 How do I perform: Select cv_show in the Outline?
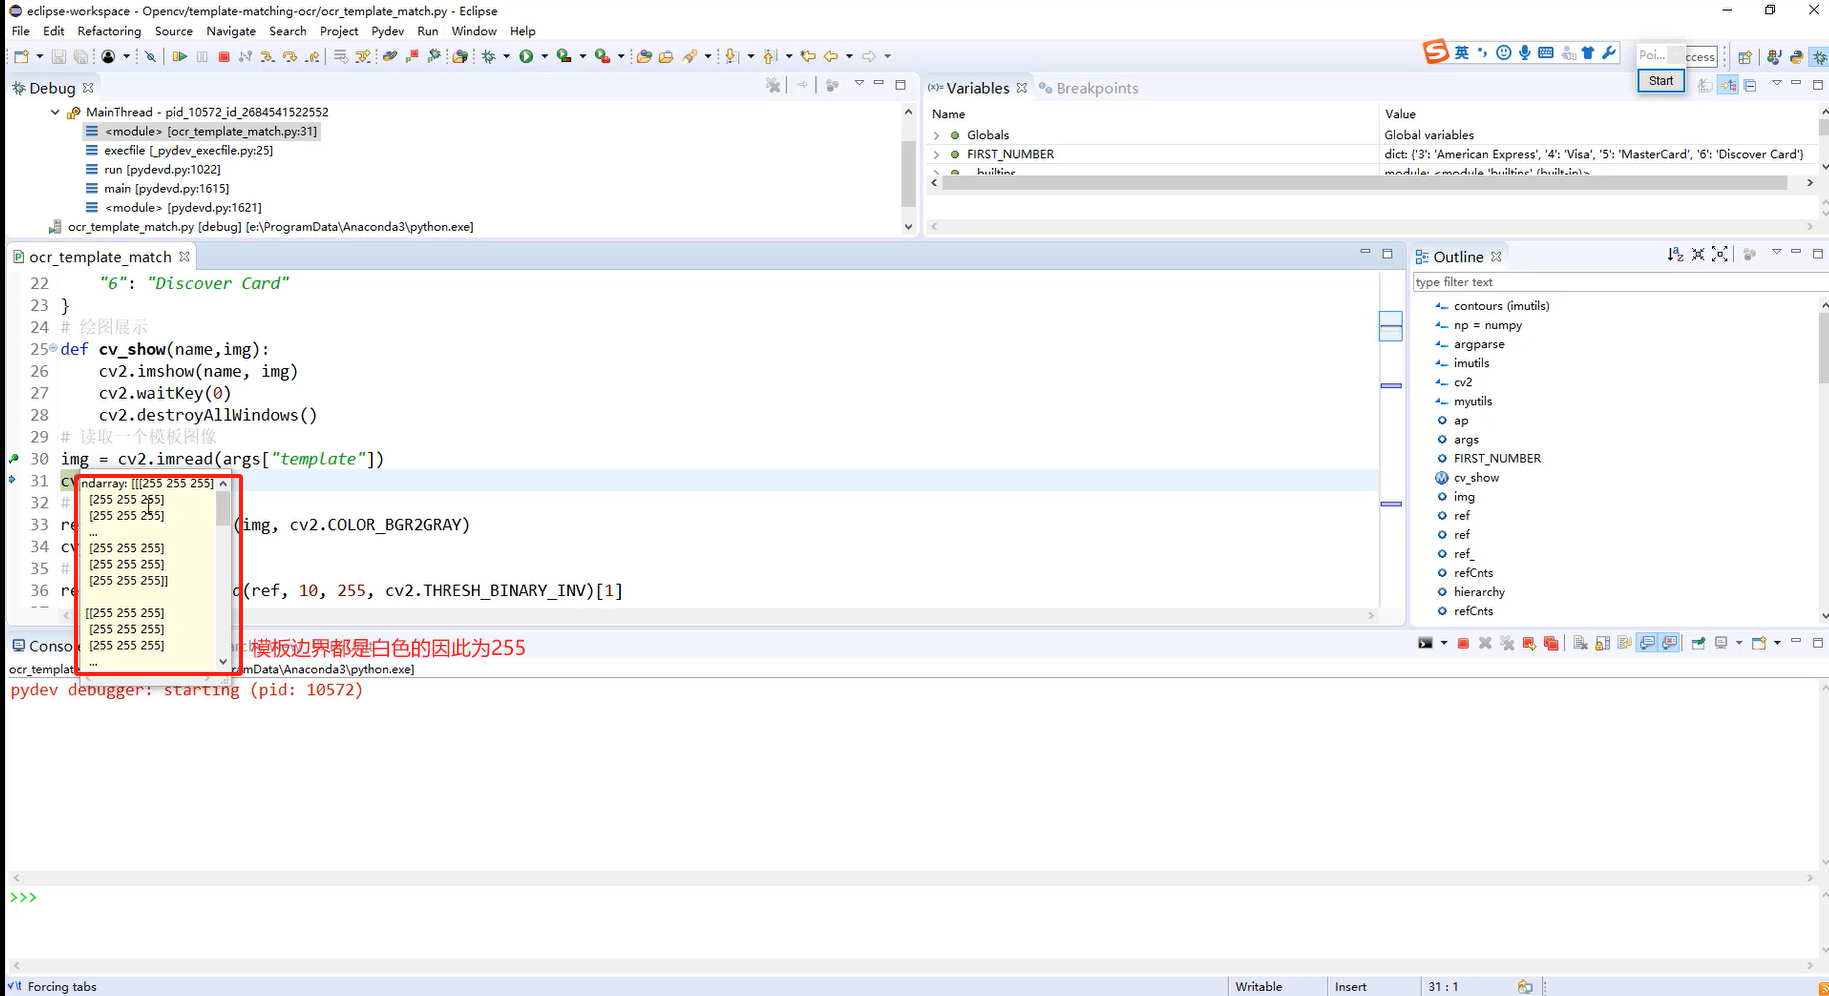tap(1476, 478)
